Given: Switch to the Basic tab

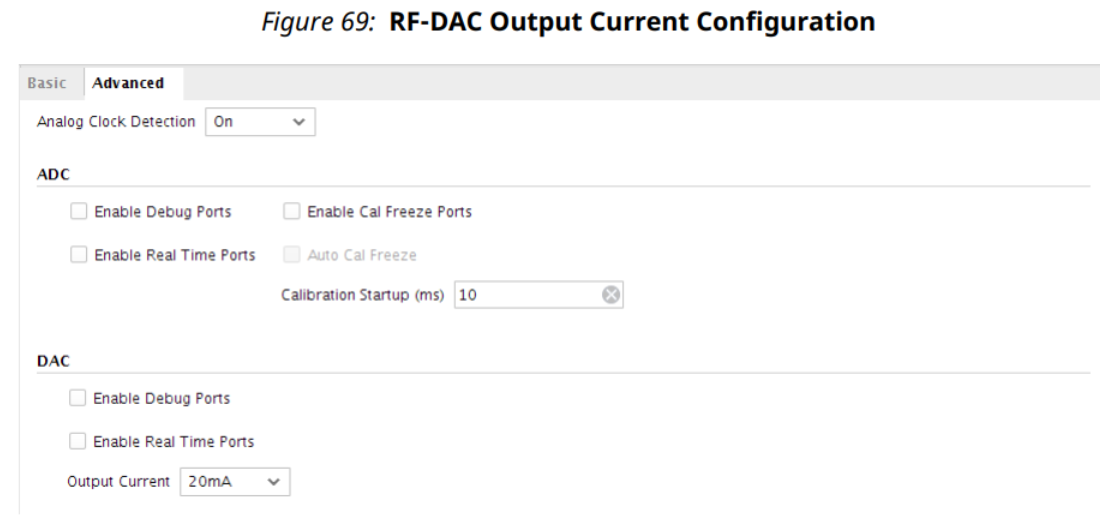Looking at the screenshot, I should [x=47, y=82].
